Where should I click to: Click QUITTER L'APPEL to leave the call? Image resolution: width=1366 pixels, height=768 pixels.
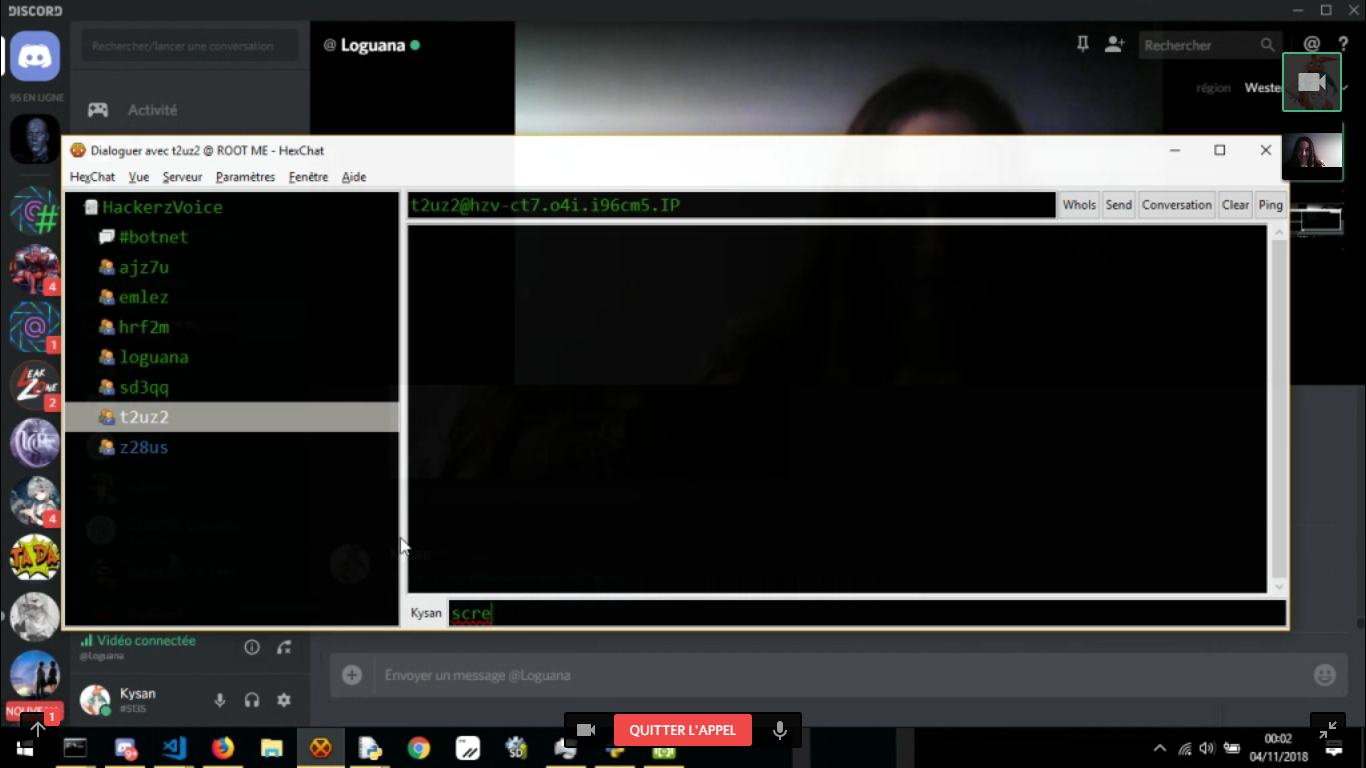pyautogui.click(x=683, y=730)
